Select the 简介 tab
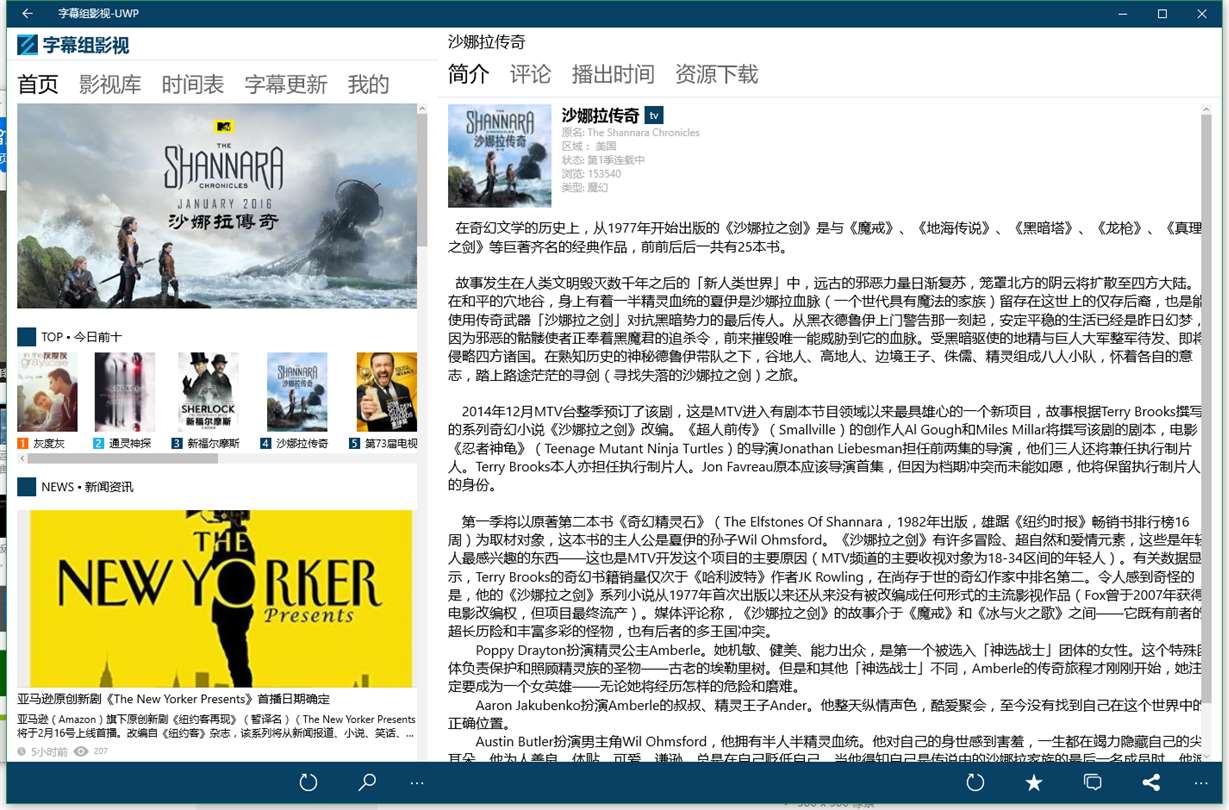The width and height of the screenshot is (1229, 810). point(469,74)
